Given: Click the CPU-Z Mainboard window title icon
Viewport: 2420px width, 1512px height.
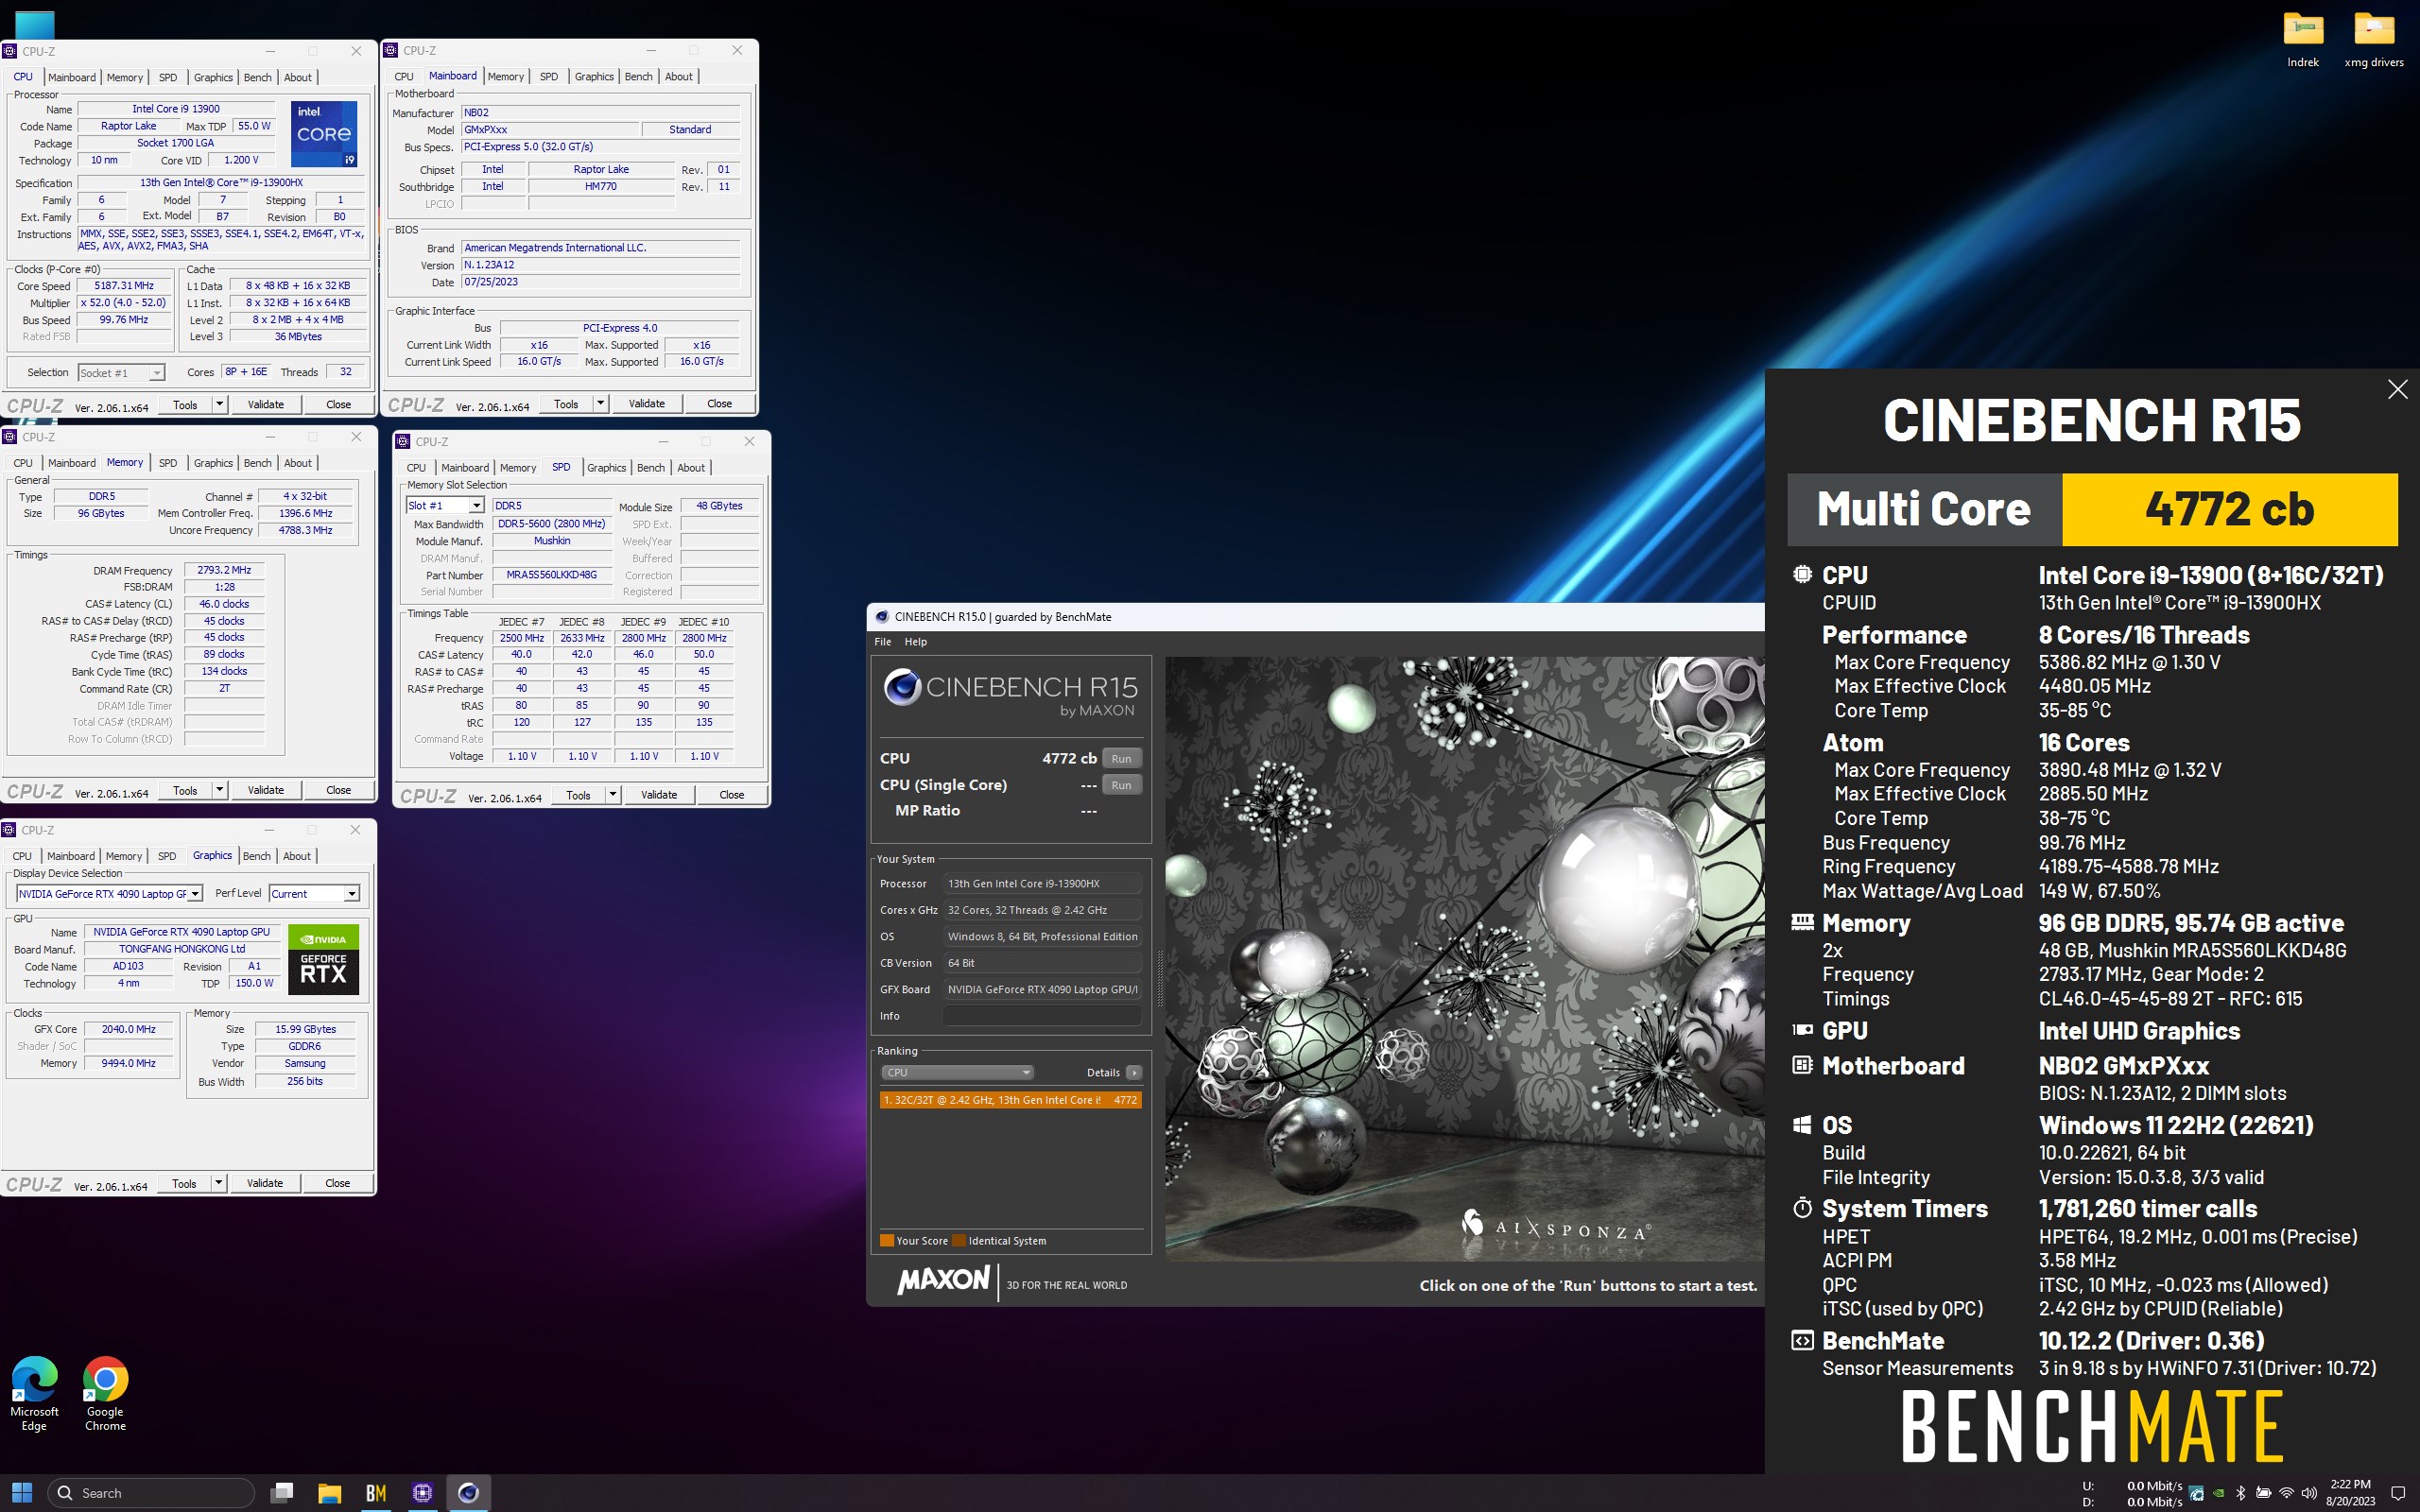Looking at the screenshot, I should tap(391, 50).
